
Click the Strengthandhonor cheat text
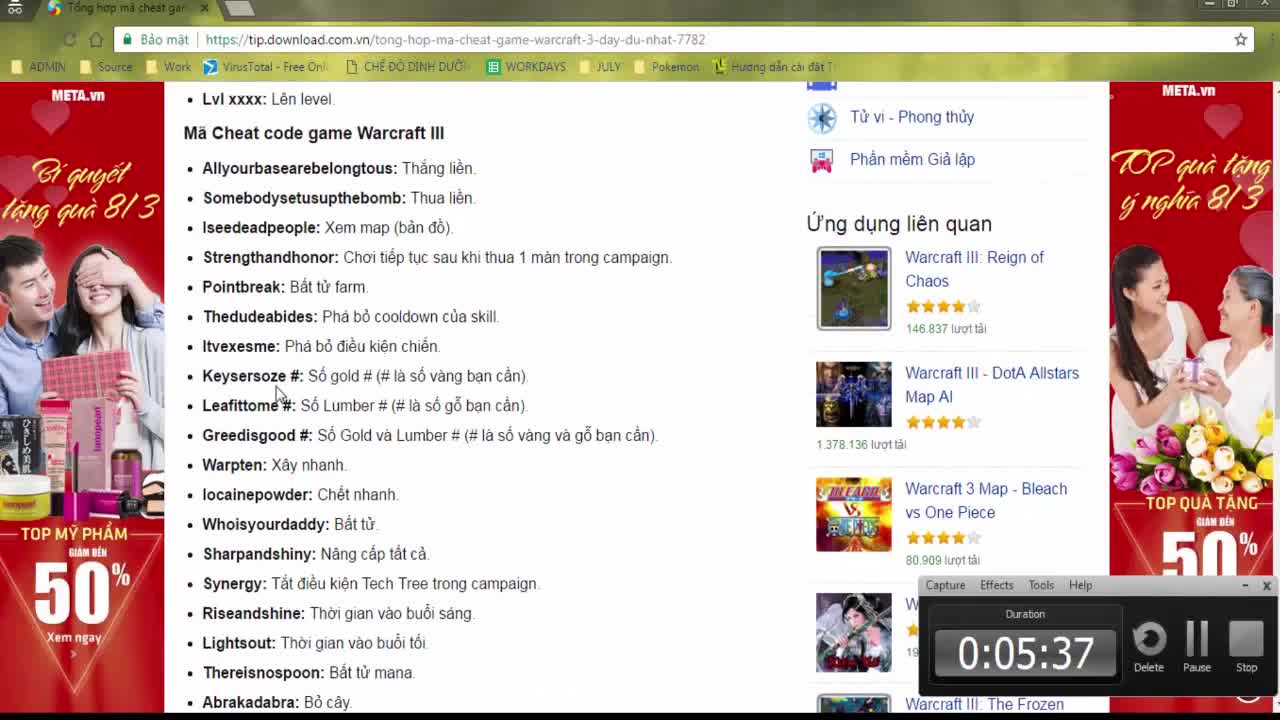(x=271, y=257)
